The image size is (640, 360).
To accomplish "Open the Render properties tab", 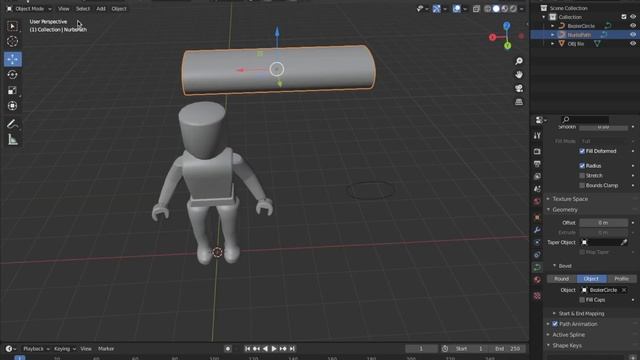I will [x=537, y=151].
